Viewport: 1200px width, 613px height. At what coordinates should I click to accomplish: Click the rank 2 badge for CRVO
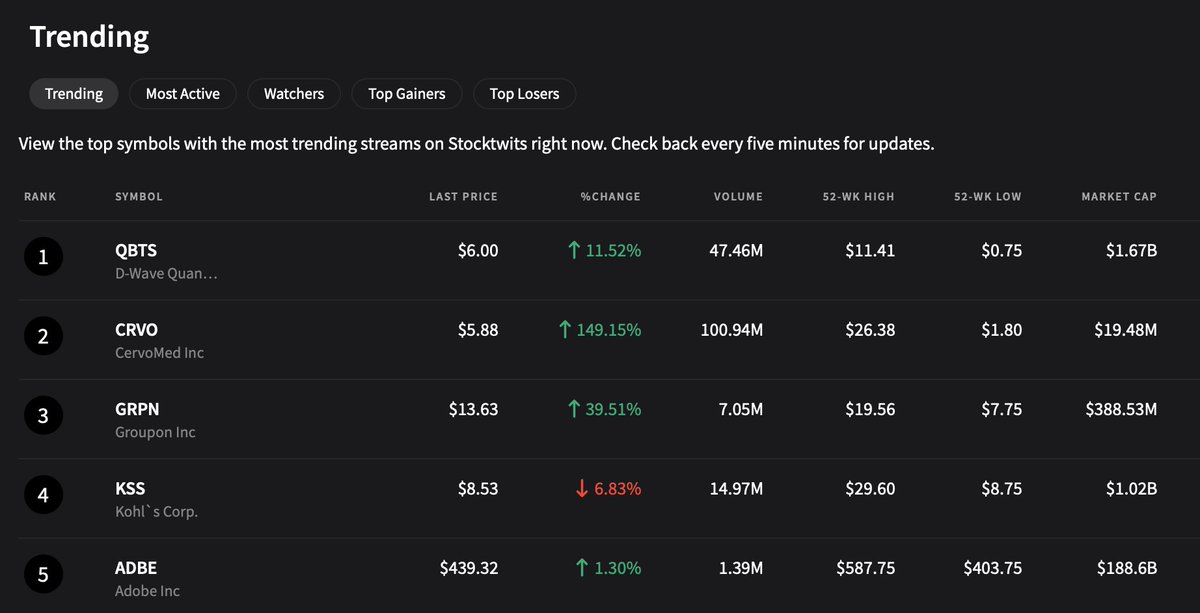(x=43, y=337)
